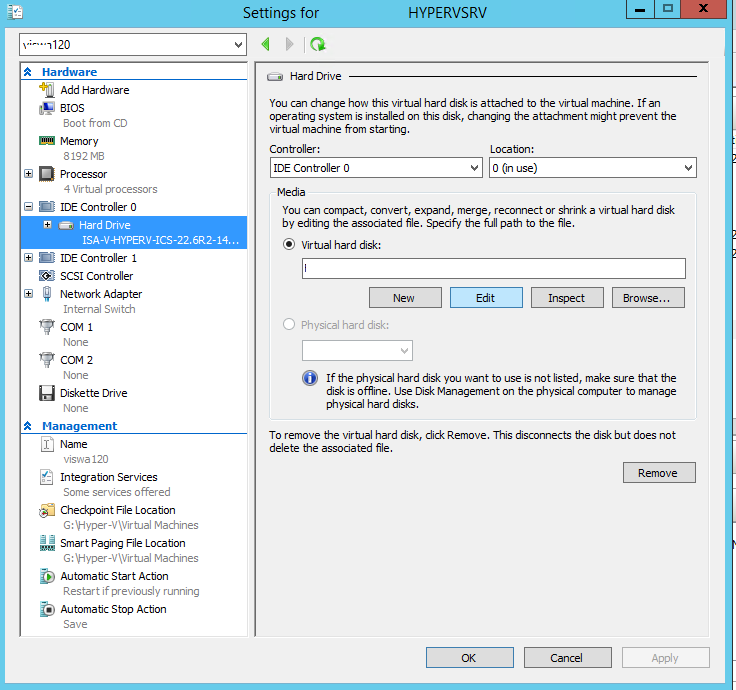
Task: Click 'Restart if previously running' text
Action: point(131,591)
